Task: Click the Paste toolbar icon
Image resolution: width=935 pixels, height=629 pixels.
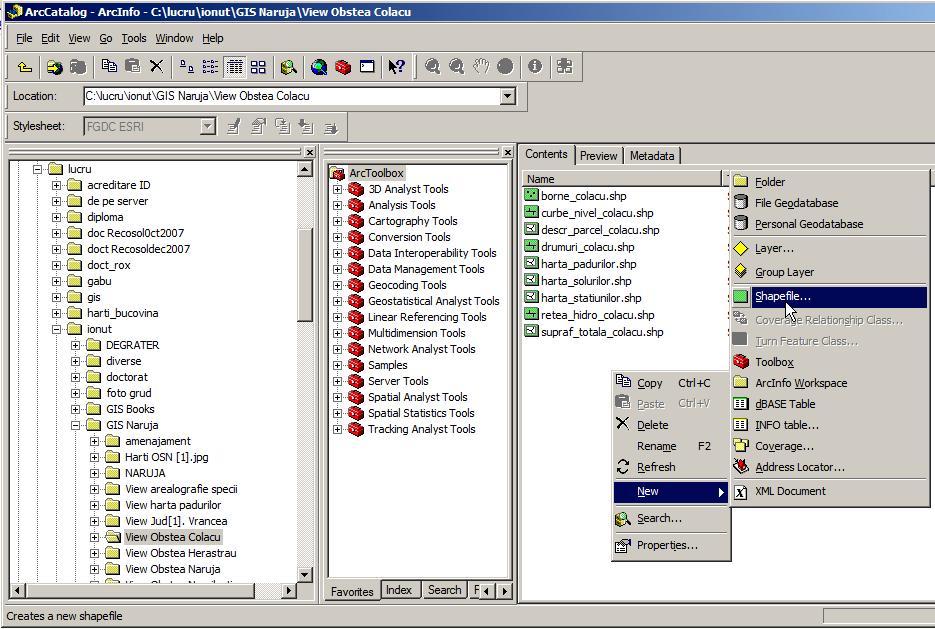Action: click(132, 66)
